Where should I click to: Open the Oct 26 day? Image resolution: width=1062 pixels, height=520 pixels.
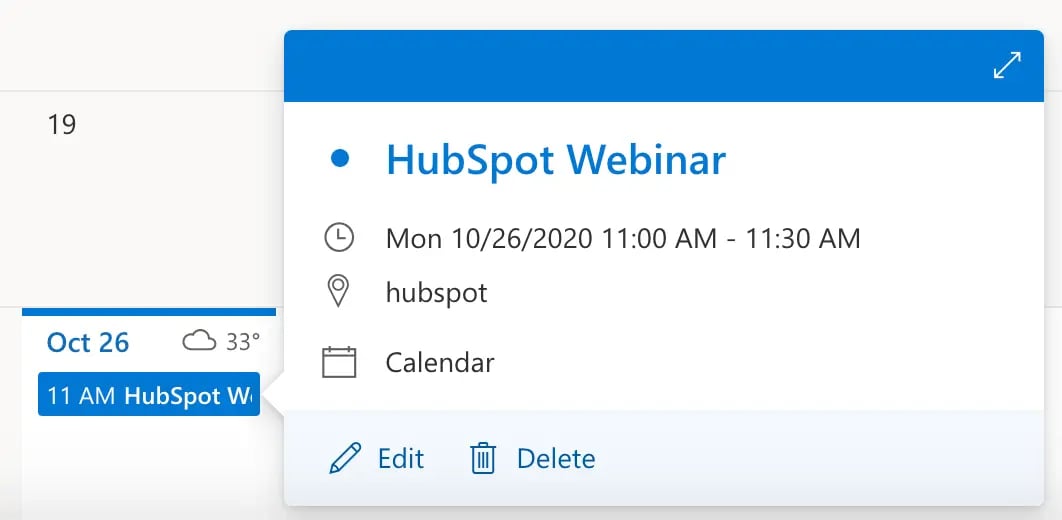(88, 342)
